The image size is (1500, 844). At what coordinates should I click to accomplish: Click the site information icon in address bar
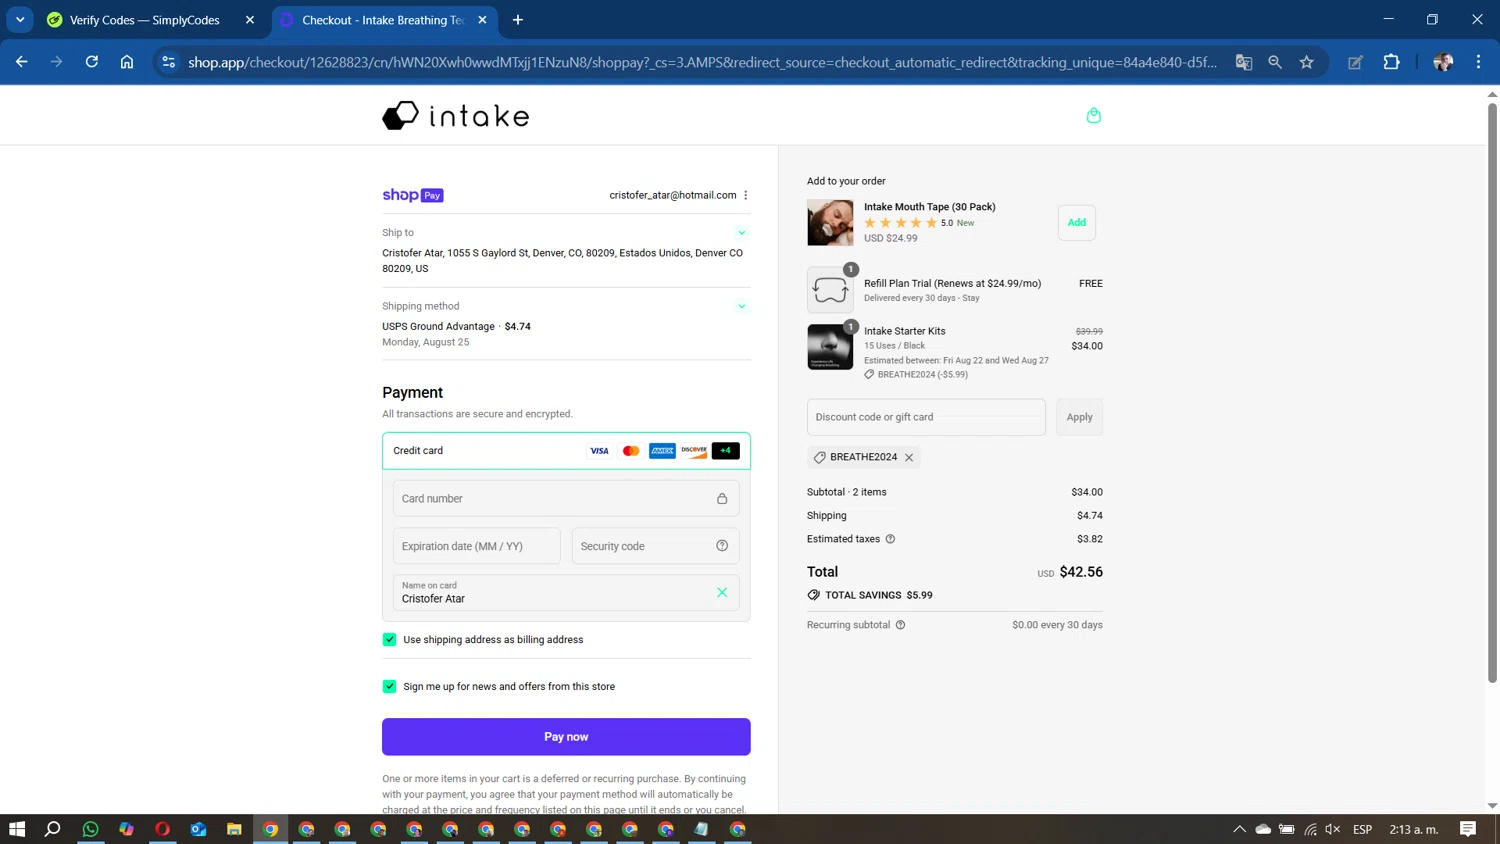point(169,62)
